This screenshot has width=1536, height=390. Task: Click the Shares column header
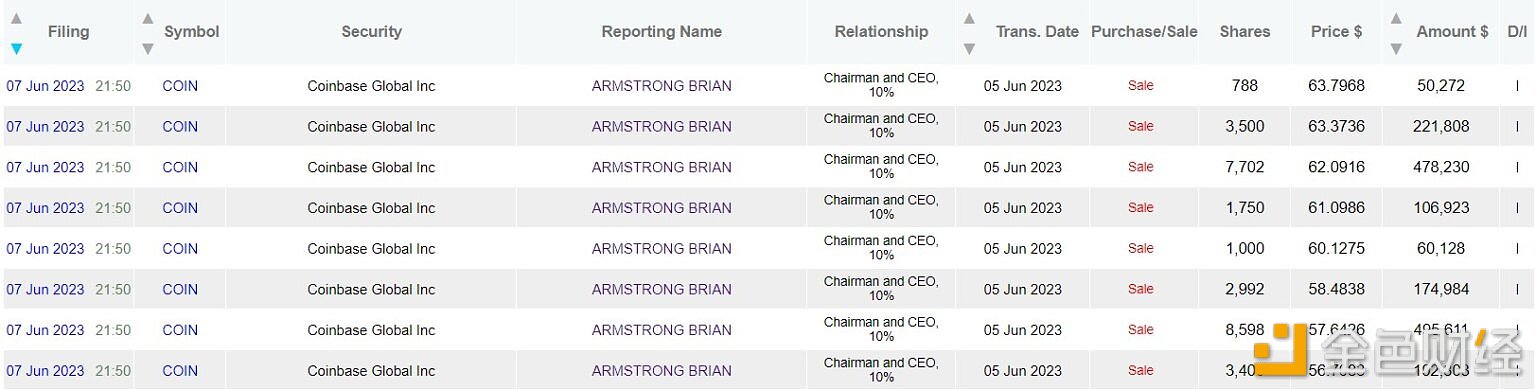1245,32
